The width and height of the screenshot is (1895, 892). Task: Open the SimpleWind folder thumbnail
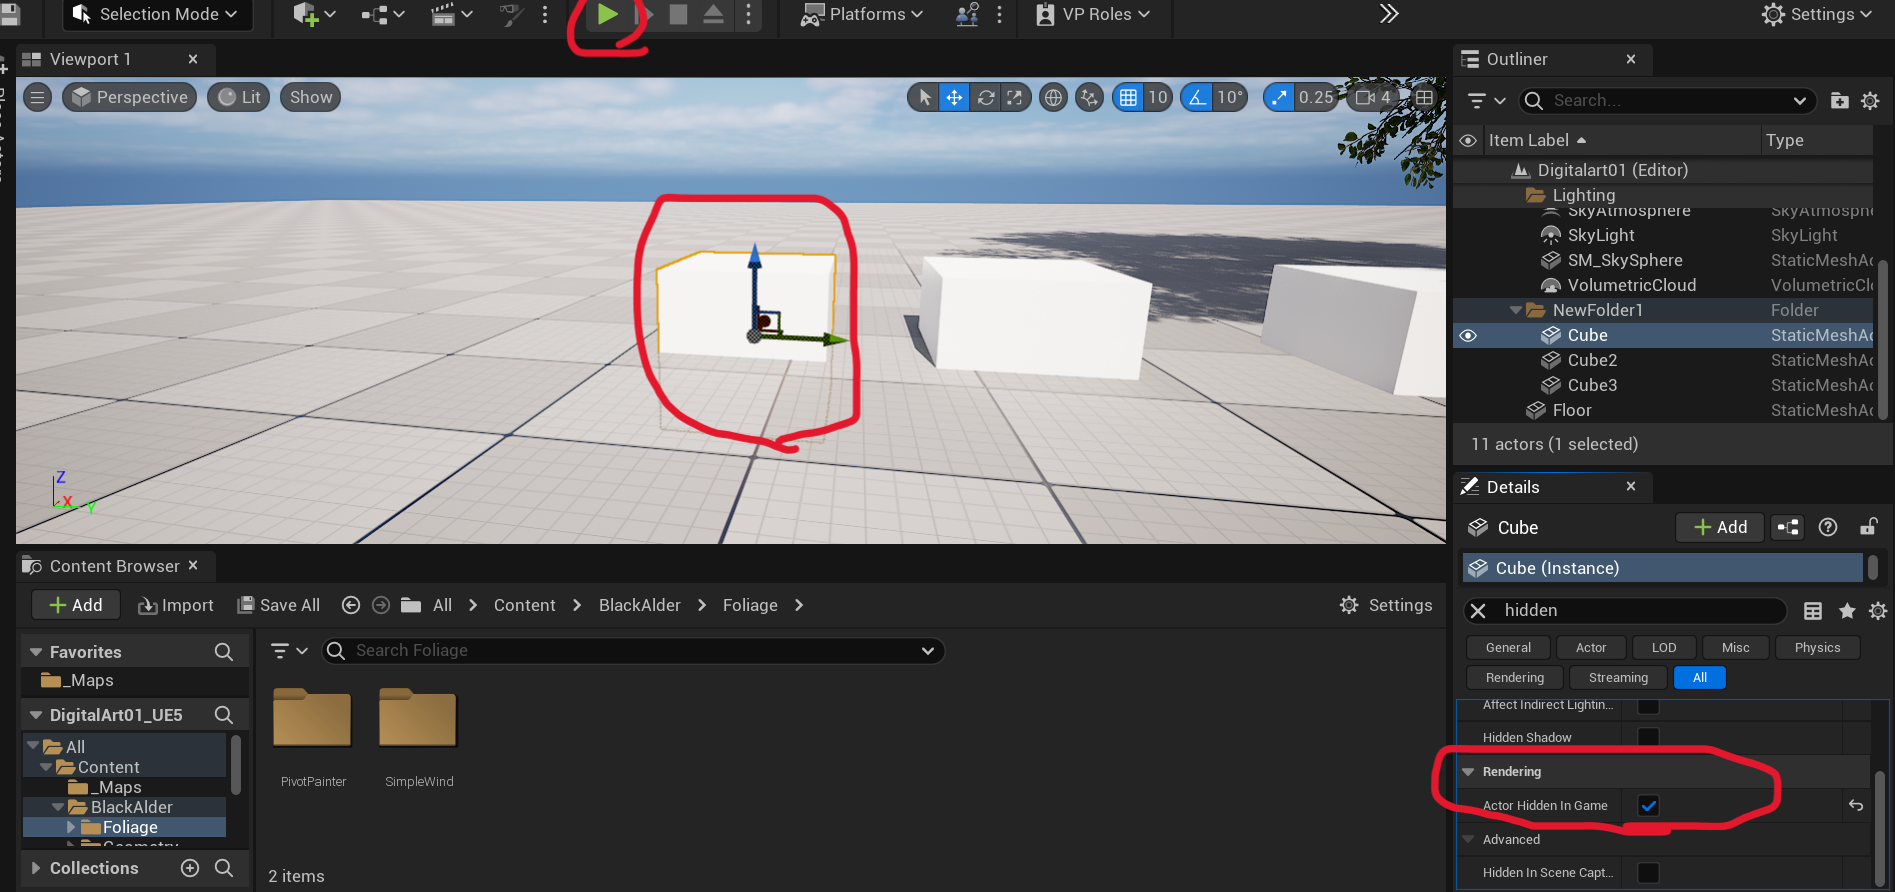pos(418,718)
